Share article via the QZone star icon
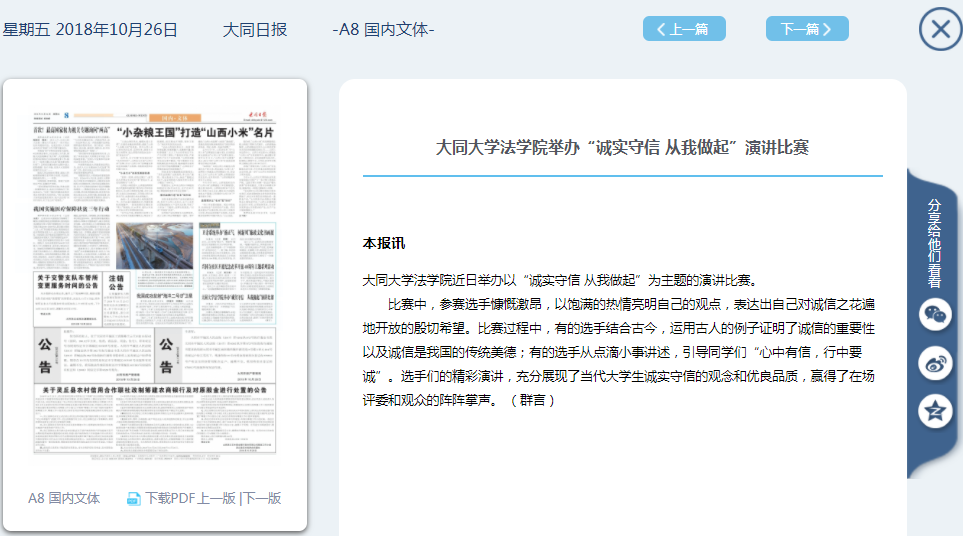 pyautogui.click(x=935, y=411)
